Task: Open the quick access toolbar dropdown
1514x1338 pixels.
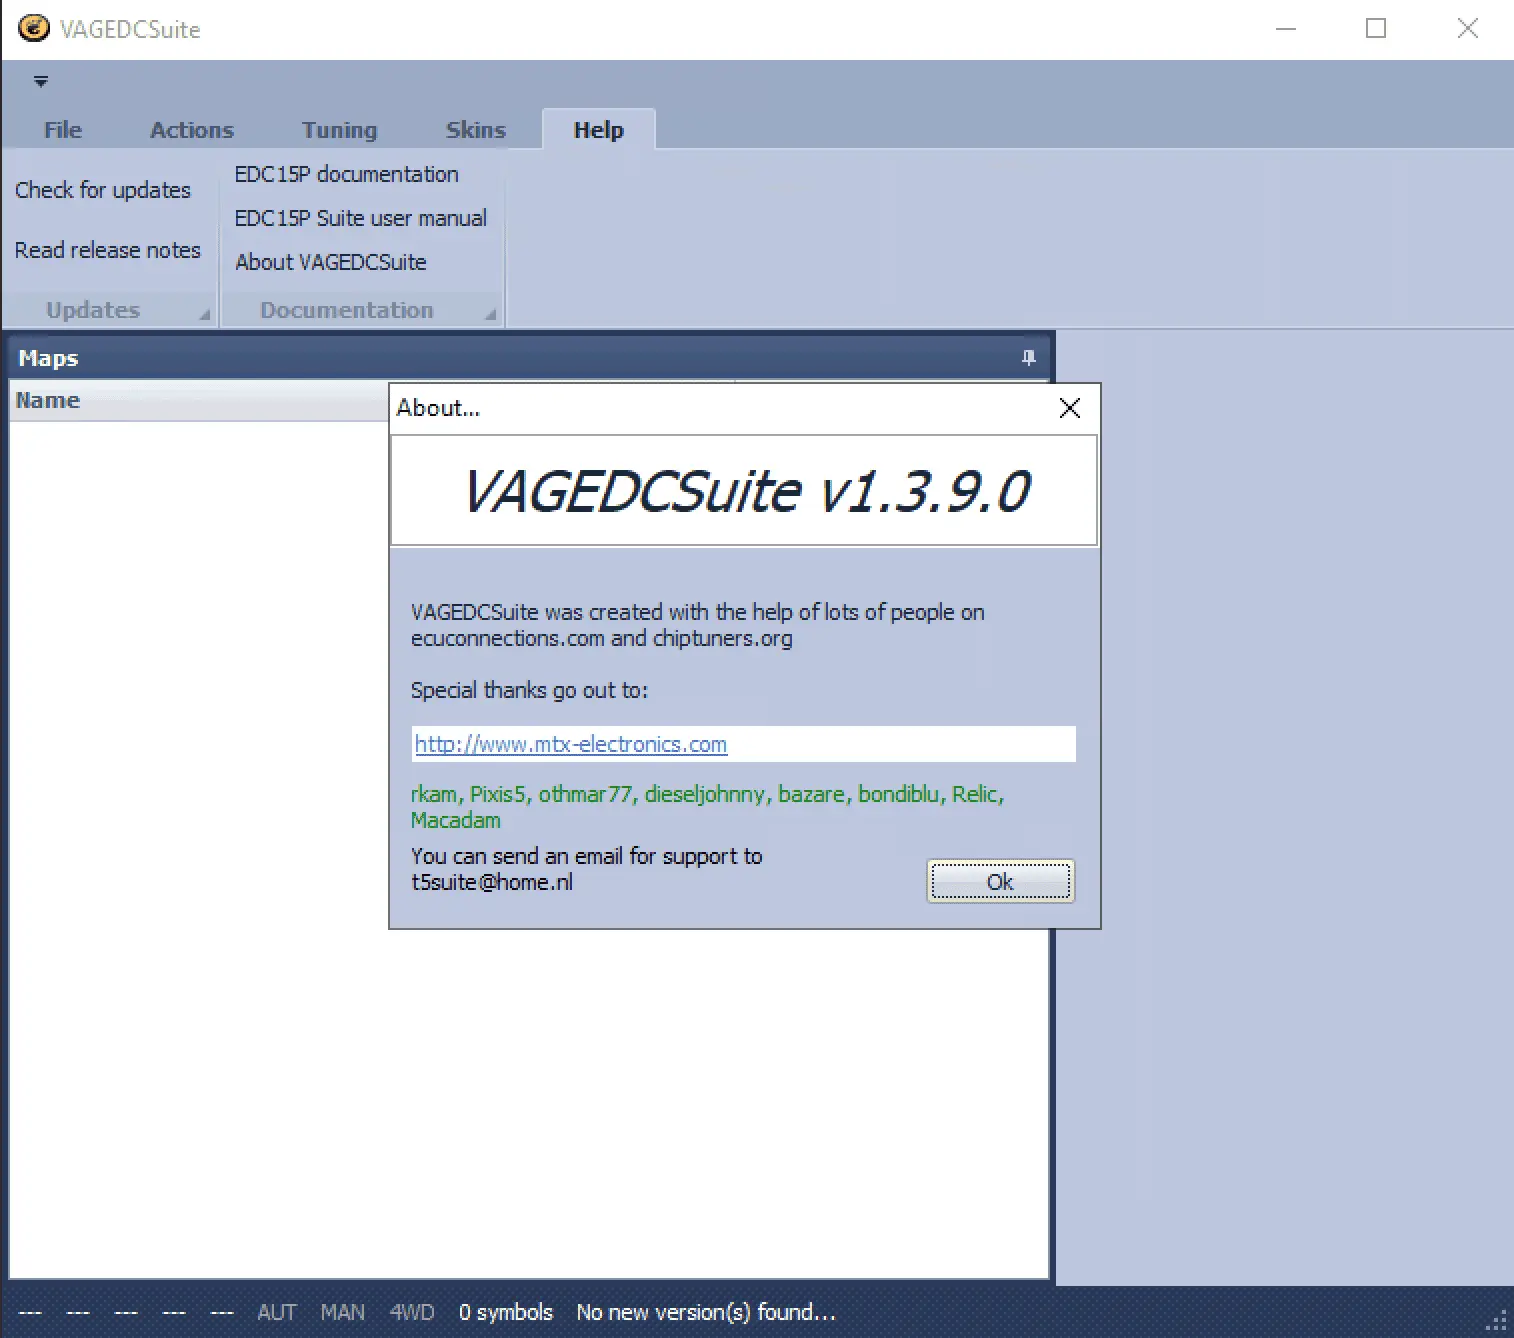Action: click(41, 82)
